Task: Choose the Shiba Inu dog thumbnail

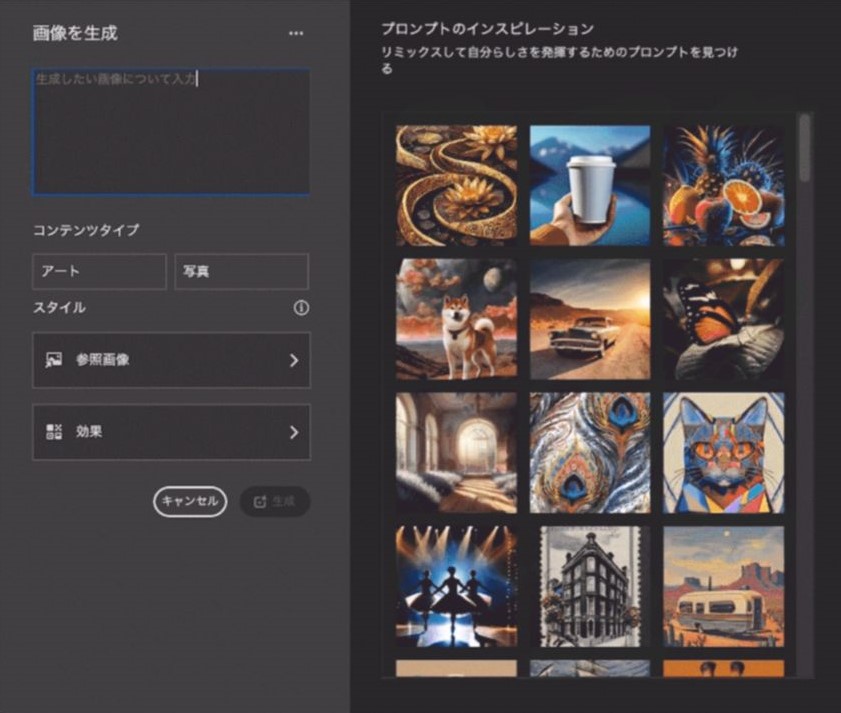Action: (x=456, y=319)
